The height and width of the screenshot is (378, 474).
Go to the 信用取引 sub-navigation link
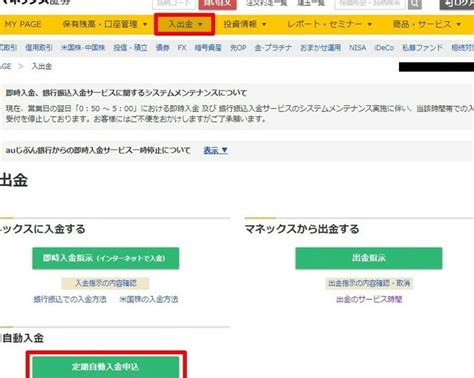point(39,48)
